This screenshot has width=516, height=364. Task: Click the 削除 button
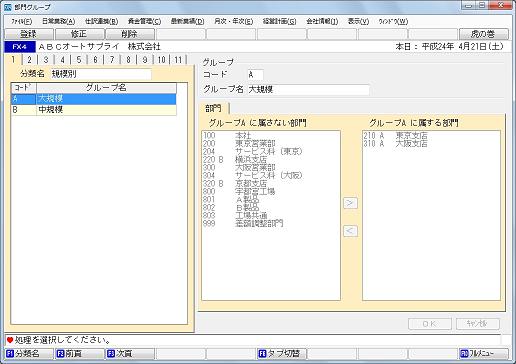pyautogui.click(x=130, y=34)
